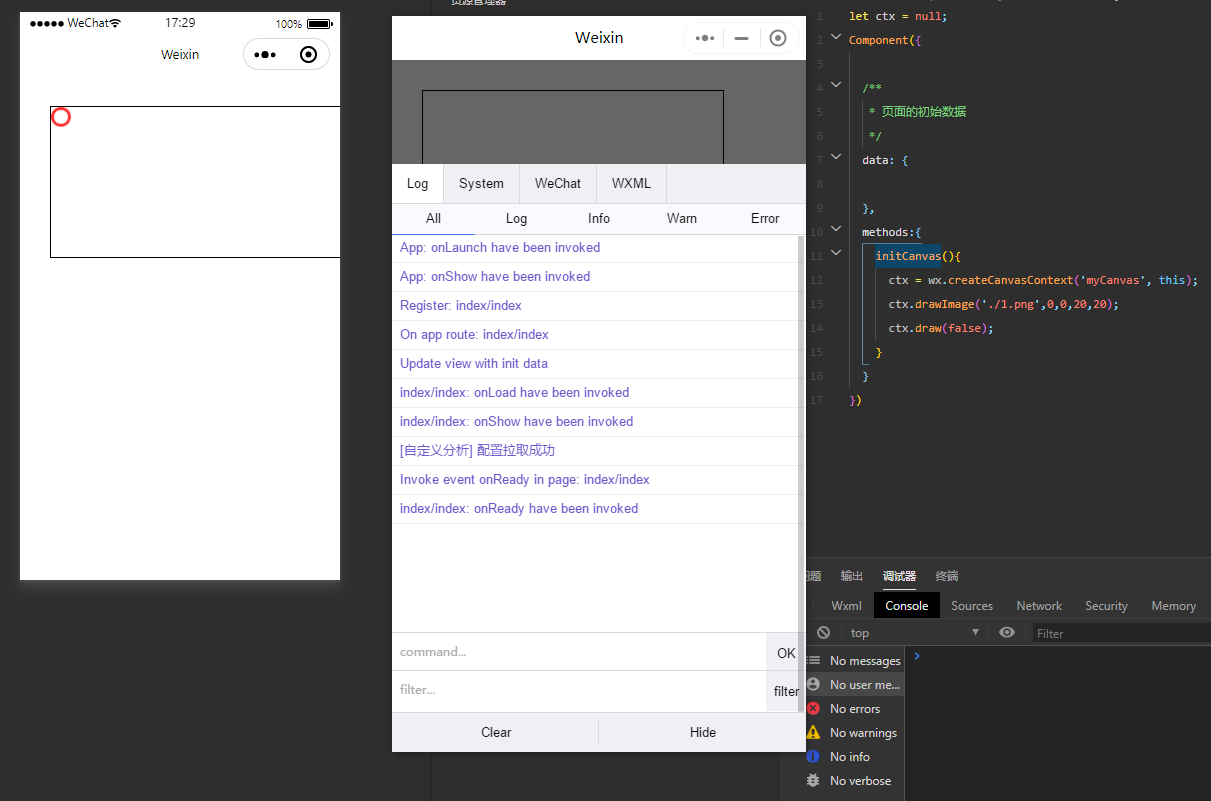Screen dimensions: 1211x801
Task: Click the simulator capsule close circle icon
Action: click(308, 55)
